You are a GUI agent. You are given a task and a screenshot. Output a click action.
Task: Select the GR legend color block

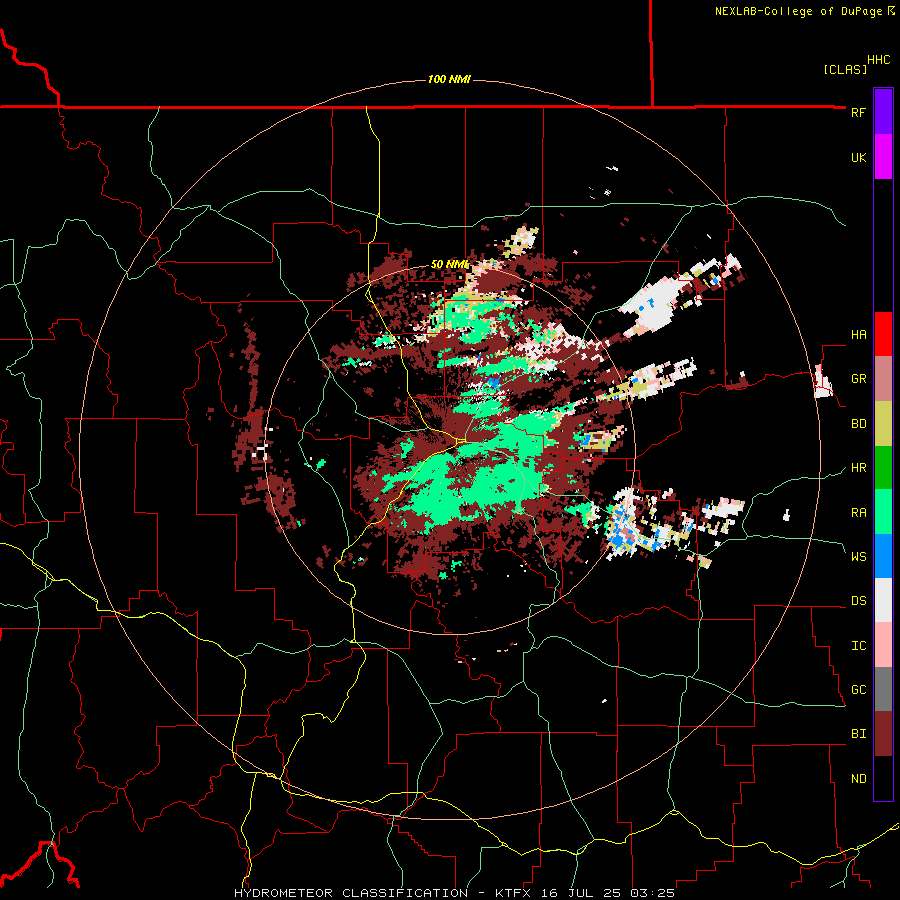[x=883, y=378]
